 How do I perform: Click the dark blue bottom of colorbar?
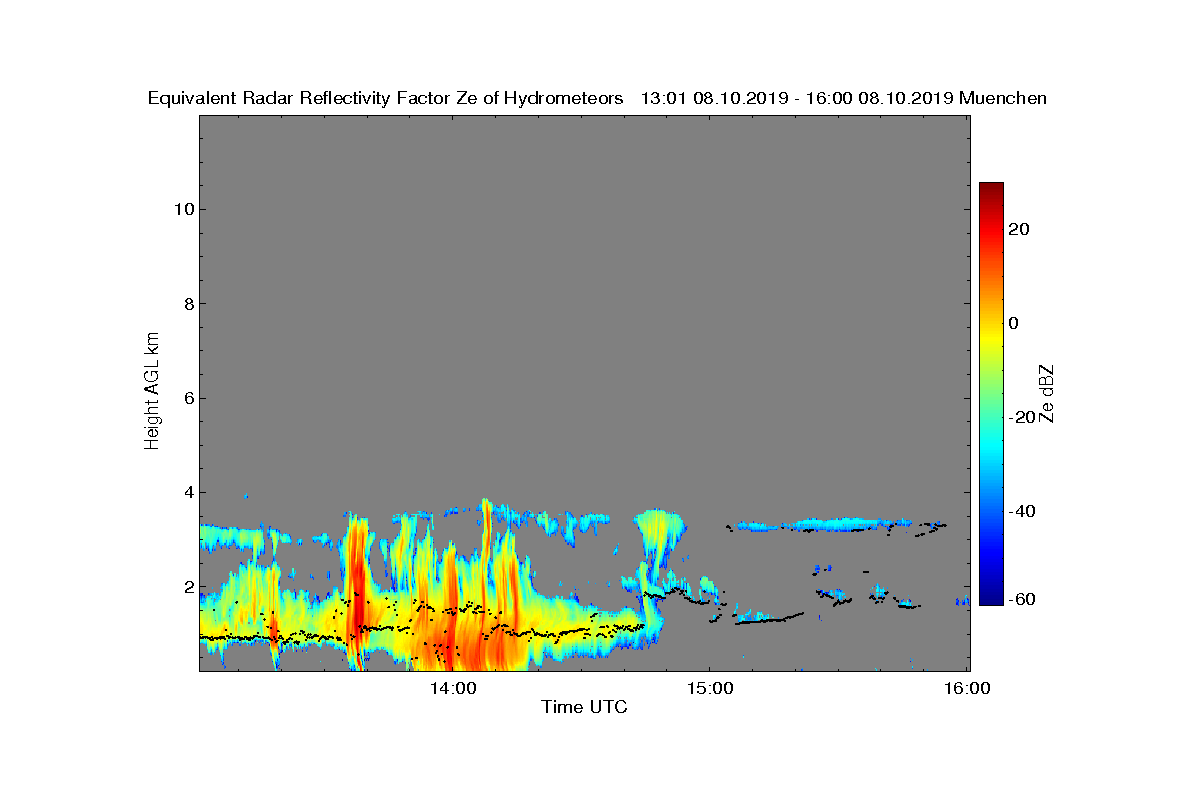991,598
